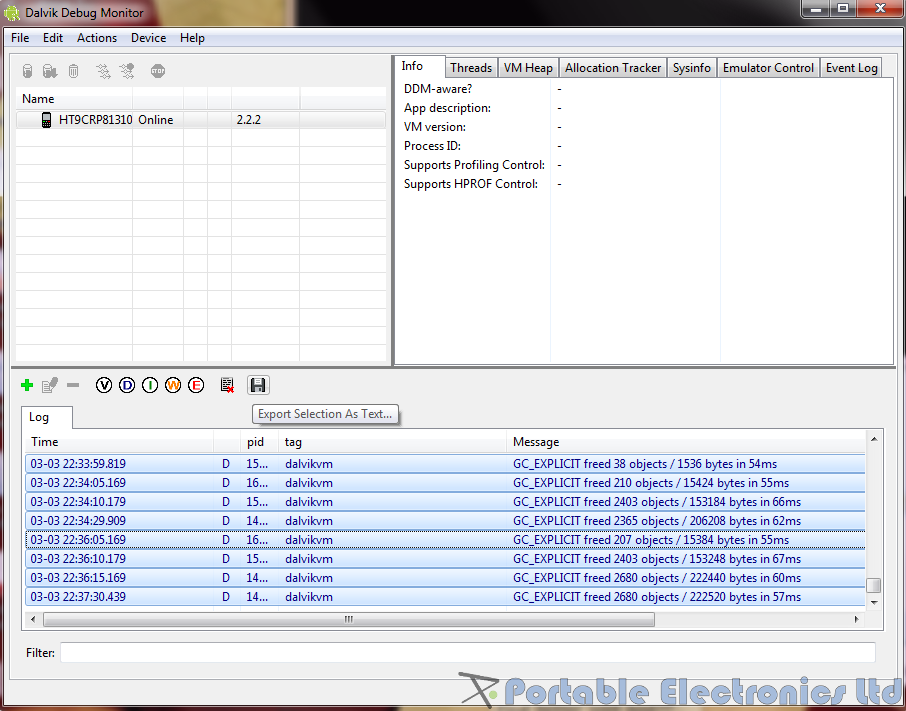This screenshot has width=906, height=711.
Task: Toggle the Warning (W) log level
Action: (x=173, y=385)
